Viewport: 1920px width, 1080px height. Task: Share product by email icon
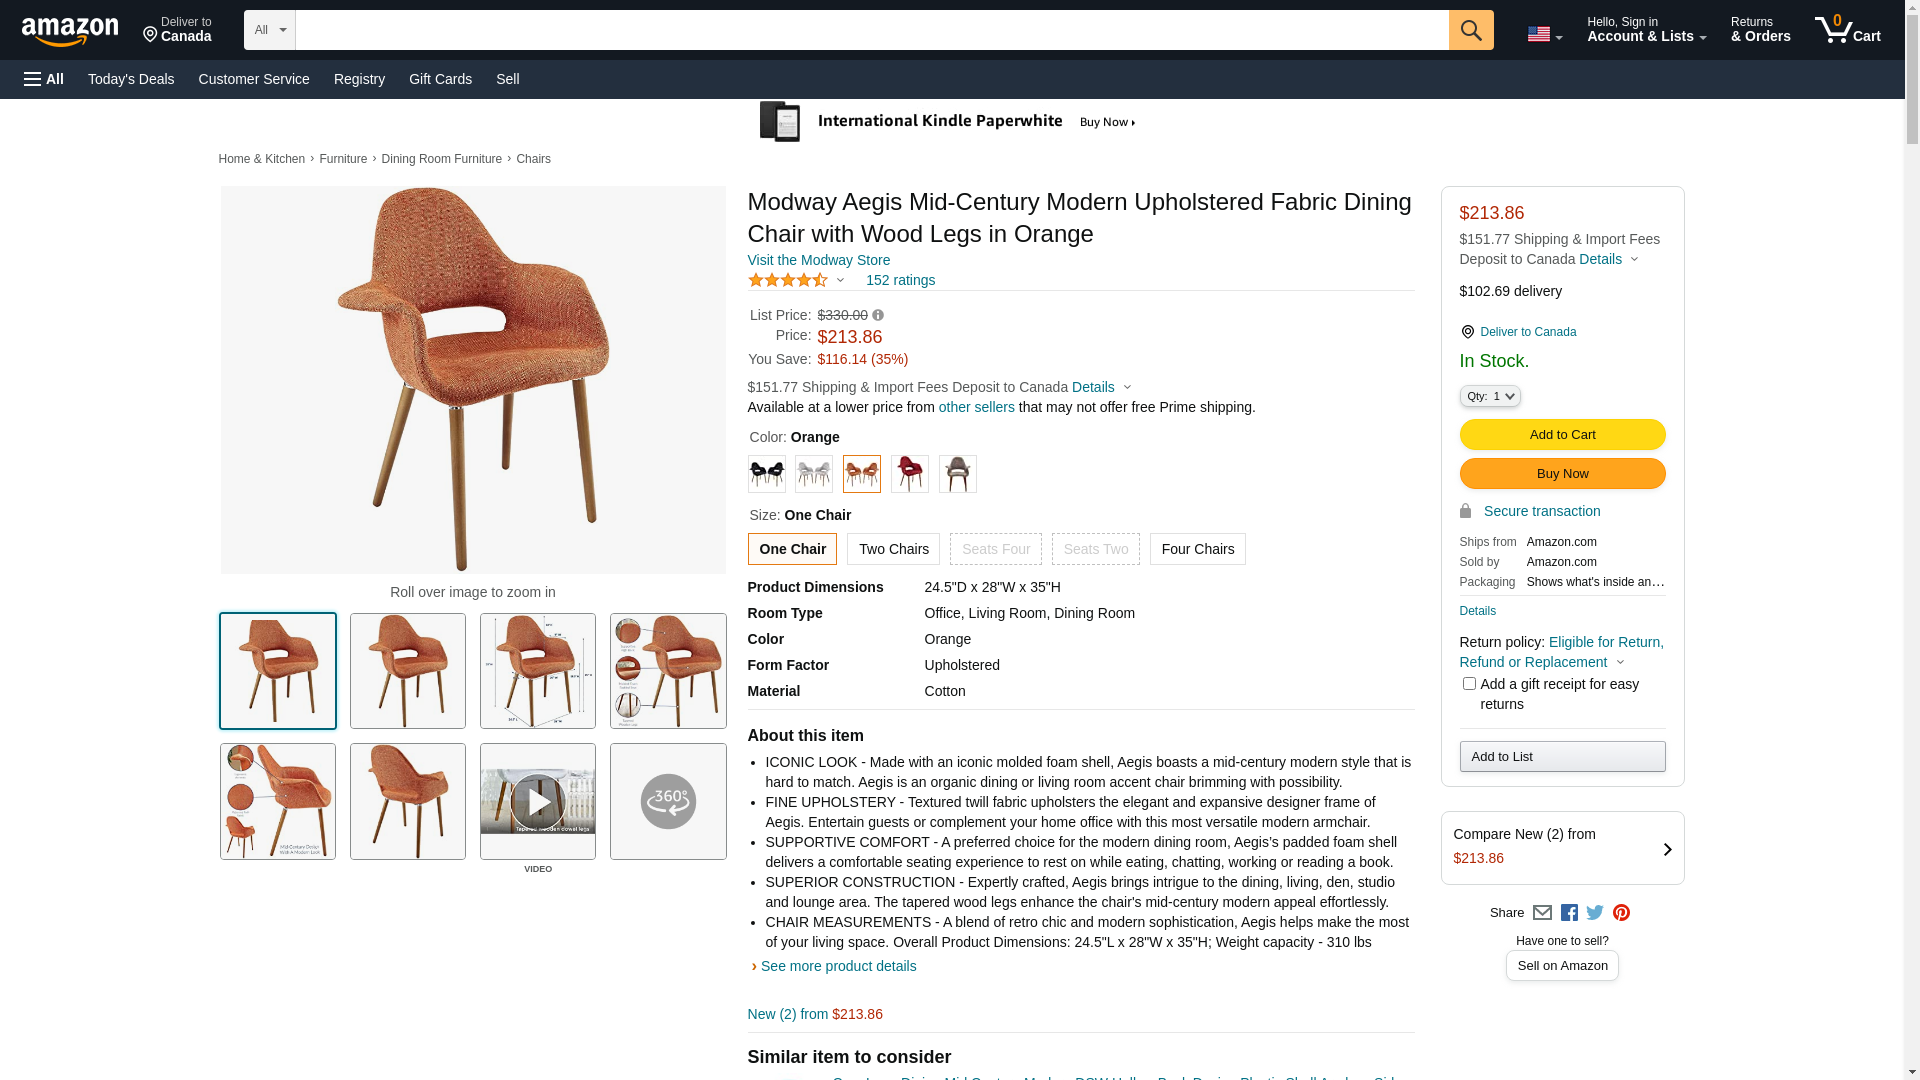pyautogui.click(x=1542, y=913)
